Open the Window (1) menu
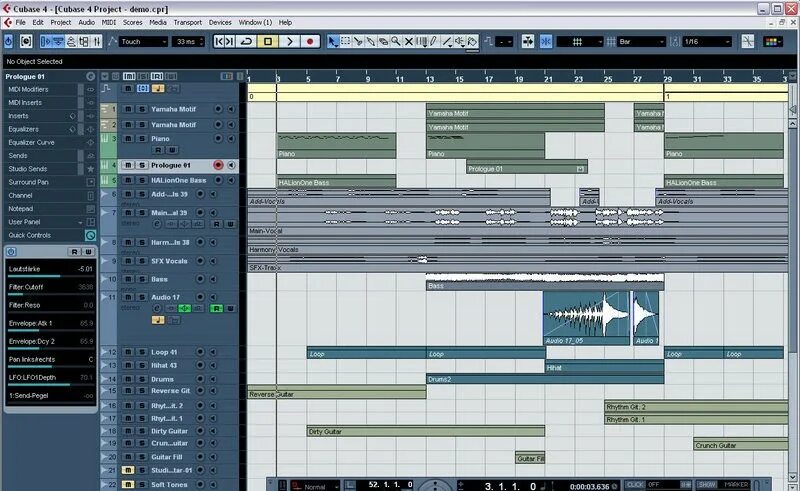The image size is (800, 491). click(255, 22)
